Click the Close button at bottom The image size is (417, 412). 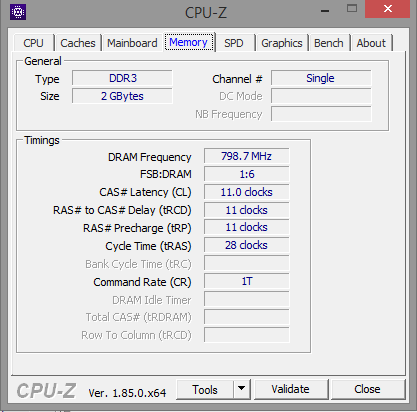[367, 389]
